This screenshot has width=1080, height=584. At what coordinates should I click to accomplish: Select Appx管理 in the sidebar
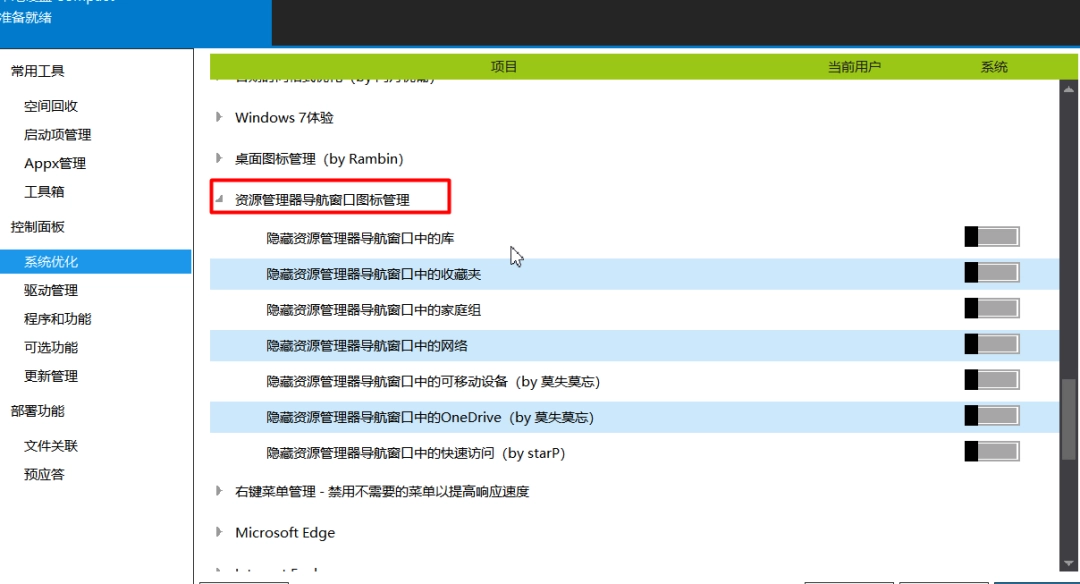[x=55, y=163]
